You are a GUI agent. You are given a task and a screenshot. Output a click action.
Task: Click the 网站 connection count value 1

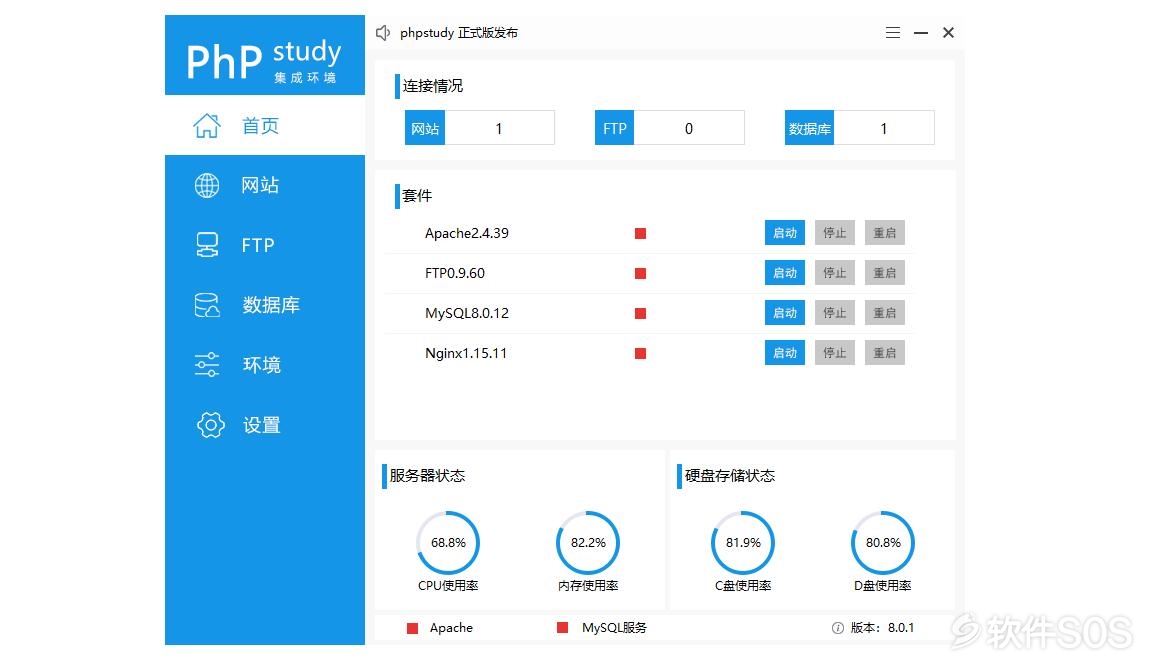499,128
